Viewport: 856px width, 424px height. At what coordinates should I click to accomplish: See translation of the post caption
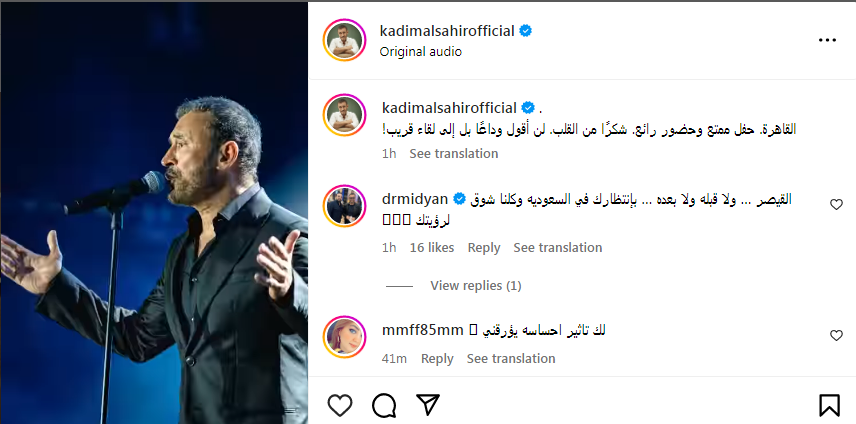[x=453, y=153]
